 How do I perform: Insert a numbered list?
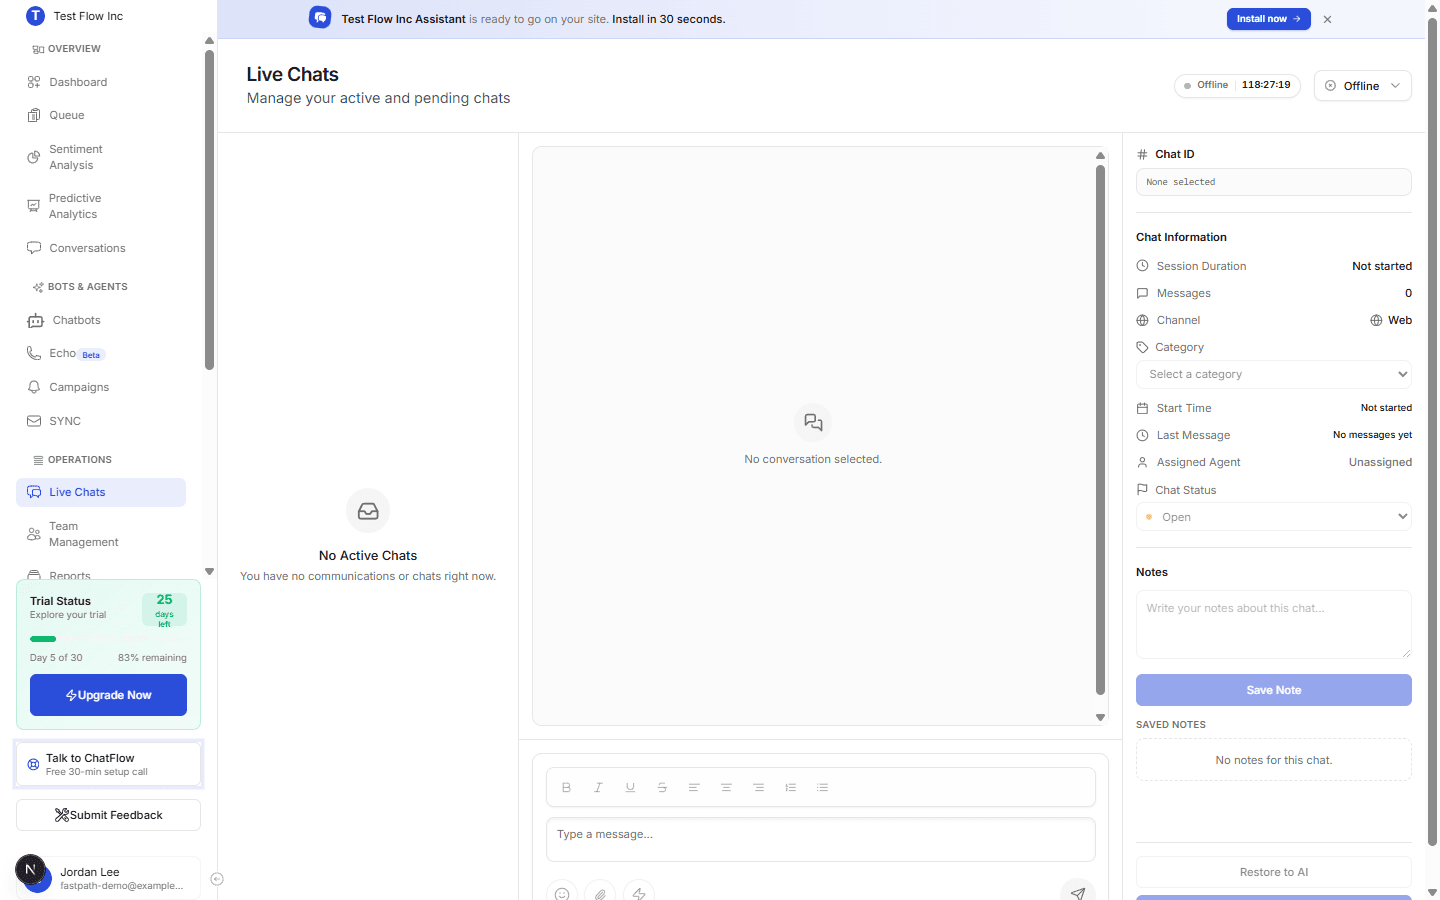pos(791,787)
